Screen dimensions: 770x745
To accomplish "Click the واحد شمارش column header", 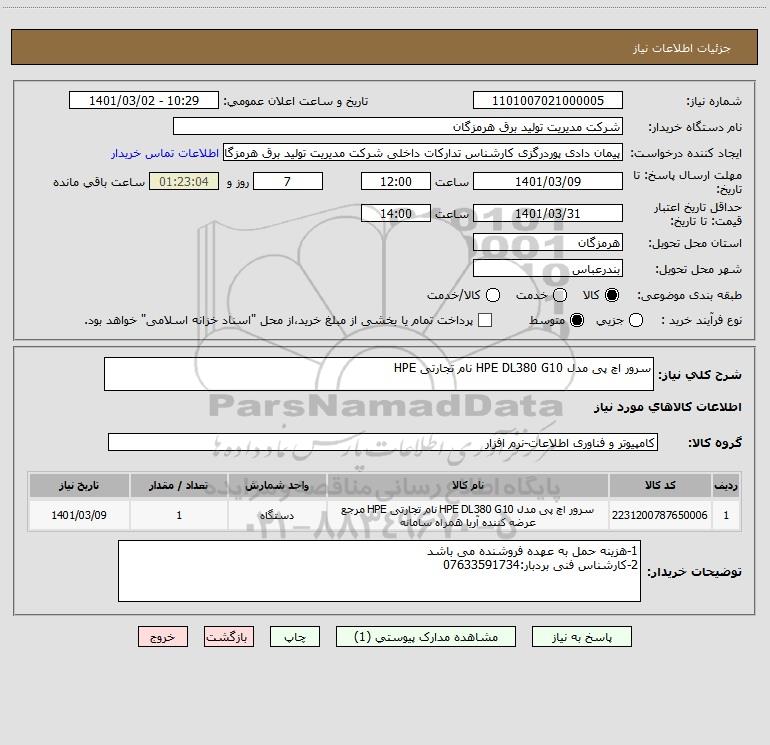I will [x=277, y=485].
